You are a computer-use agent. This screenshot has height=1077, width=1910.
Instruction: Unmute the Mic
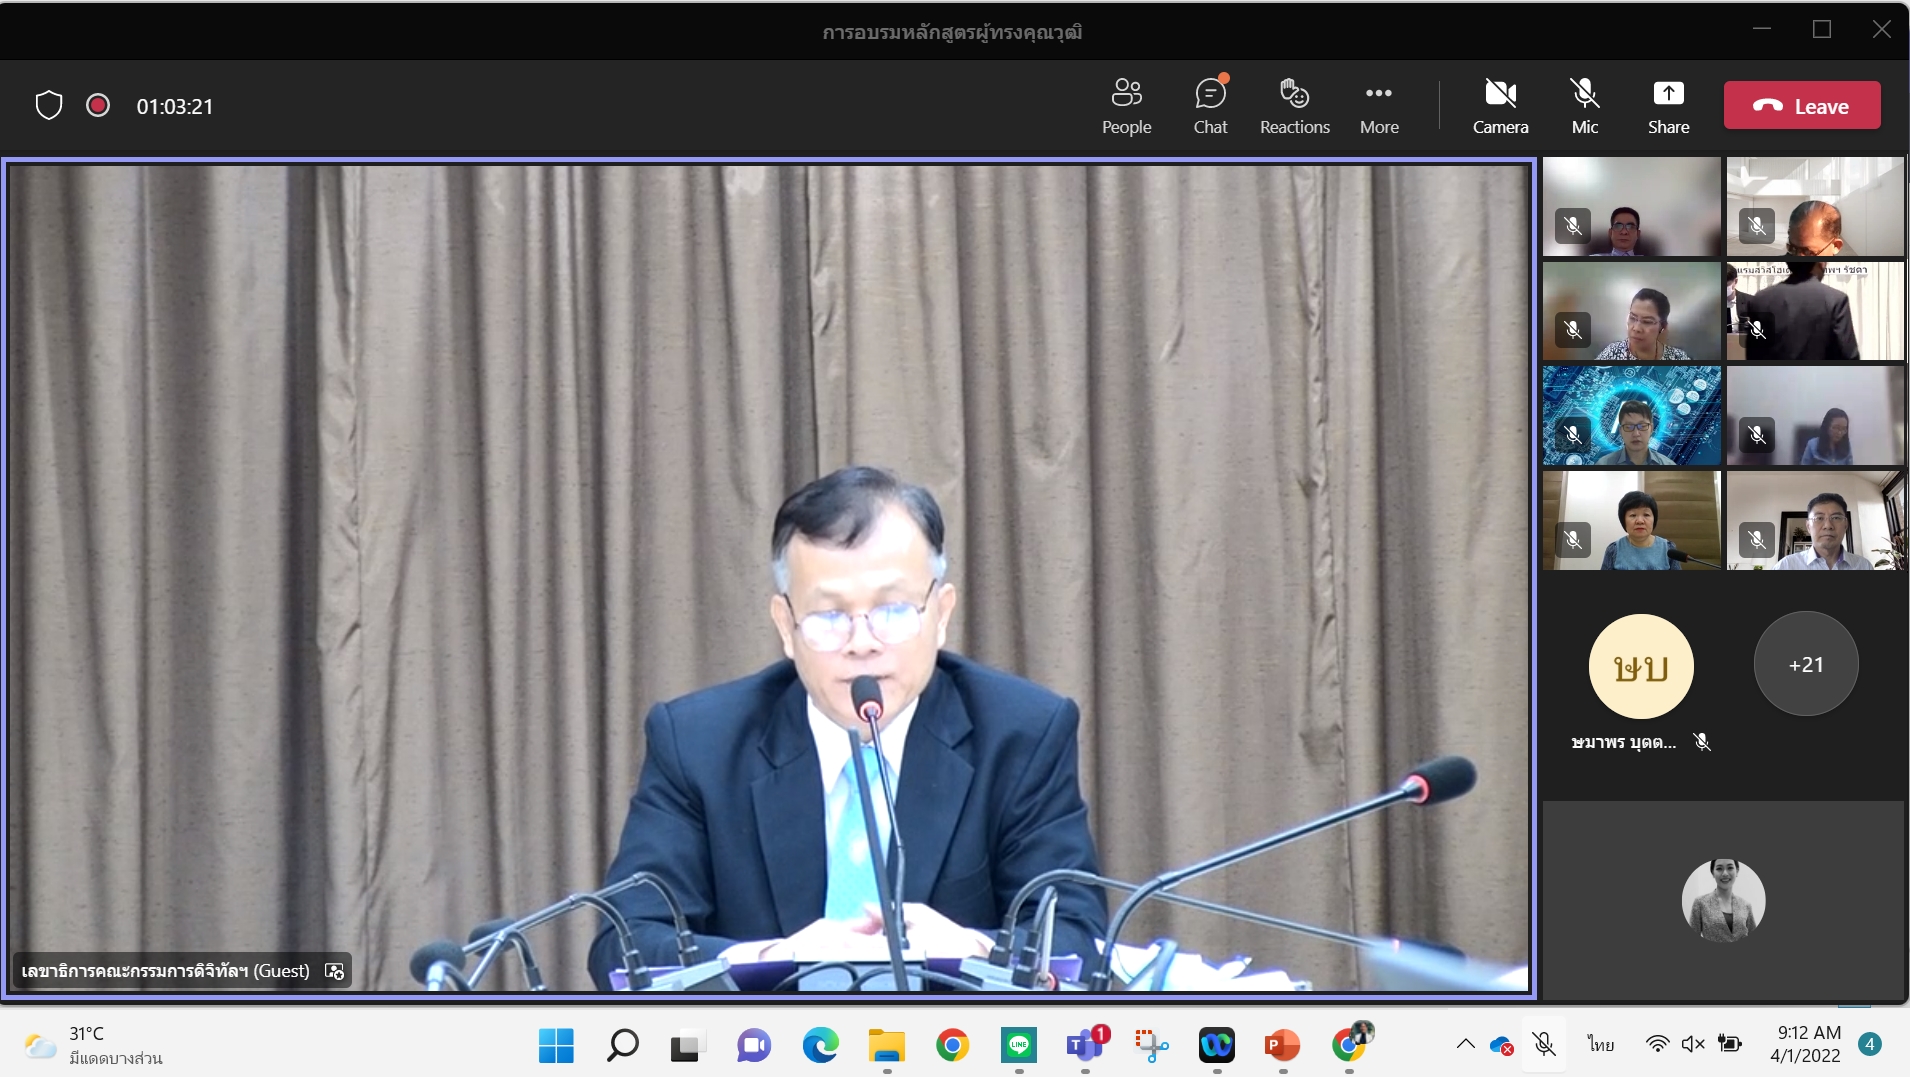(x=1584, y=105)
